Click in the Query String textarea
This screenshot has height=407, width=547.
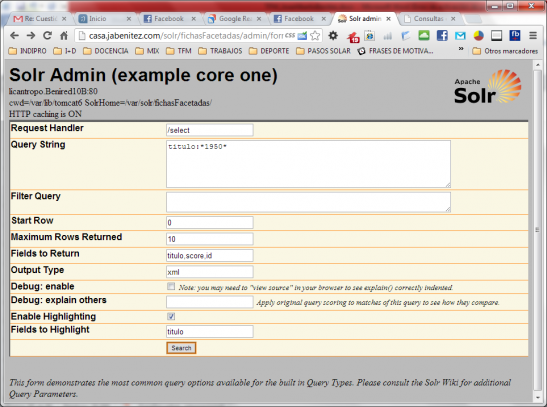click(308, 164)
